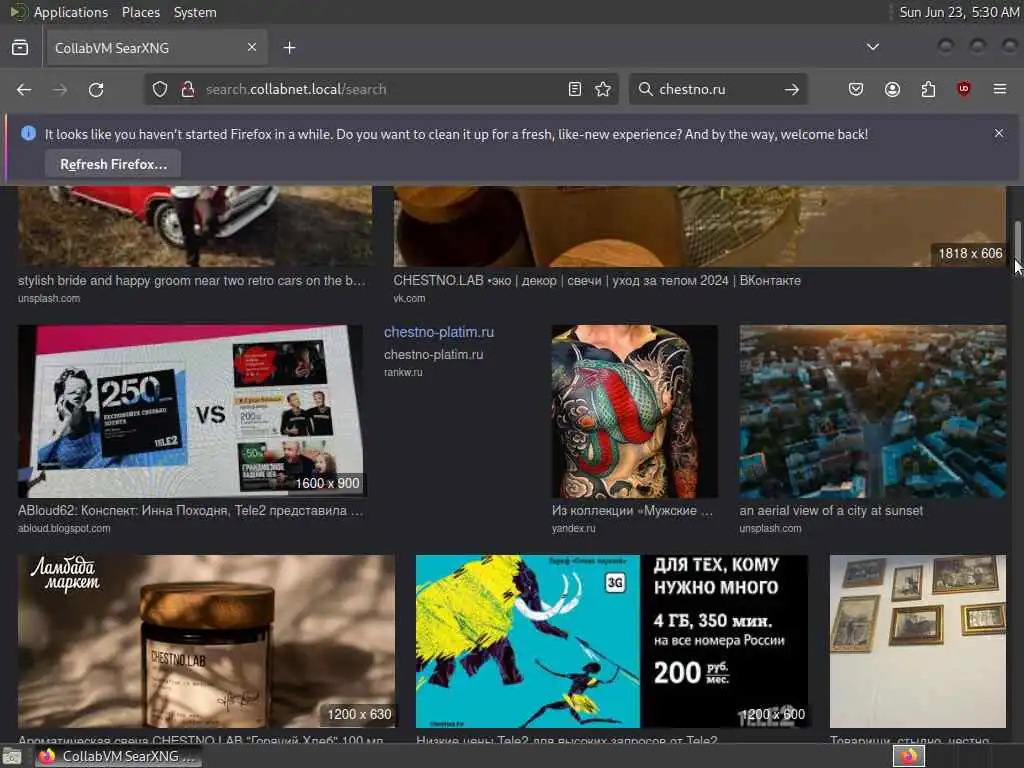Click the search box containing chestno.ru
Viewport: 1024px width, 768px height.
(717, 89)
